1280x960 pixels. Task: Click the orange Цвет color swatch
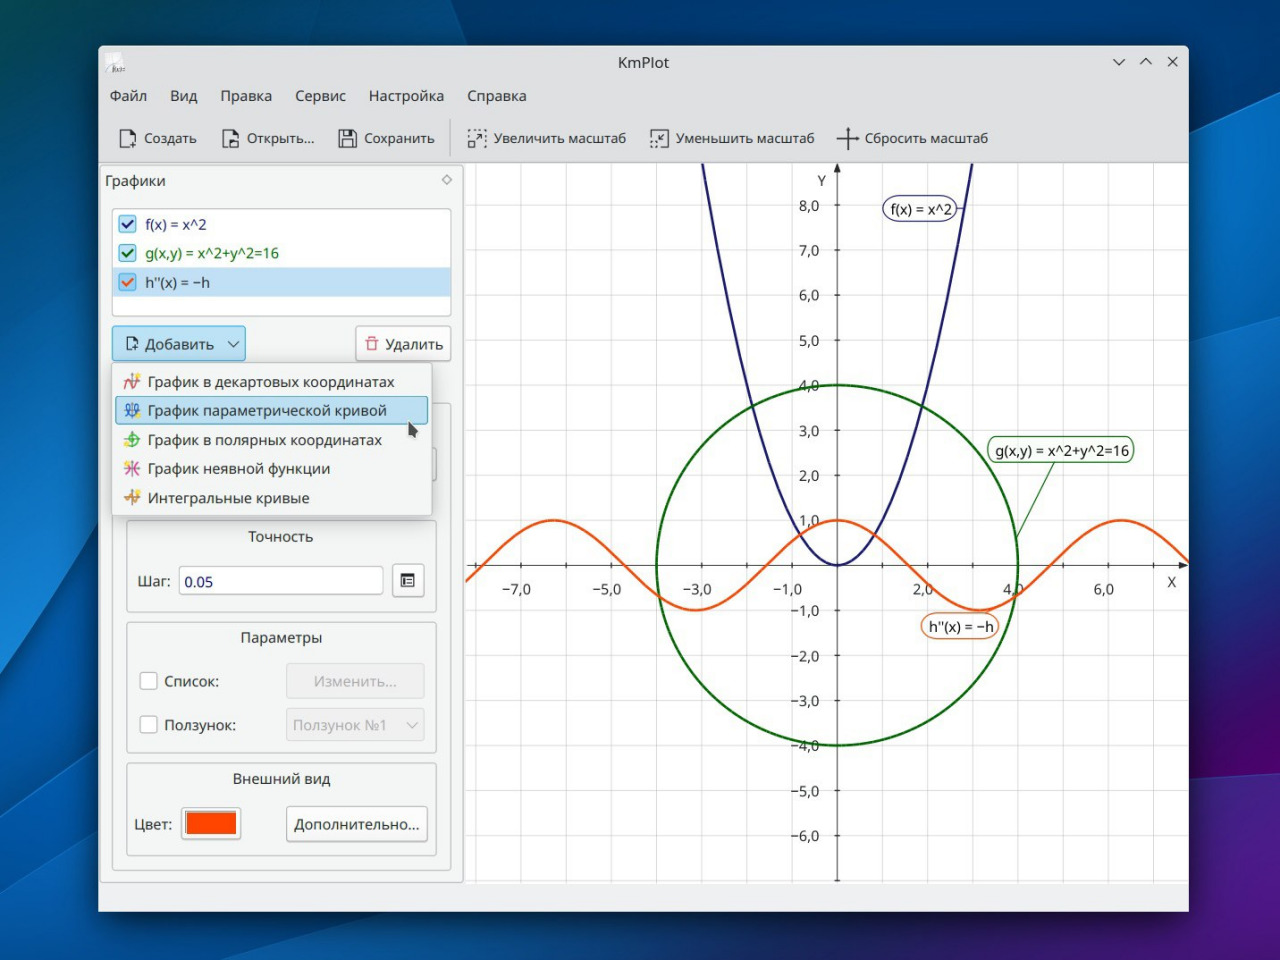pyautogui.click(x=211, y=824)
